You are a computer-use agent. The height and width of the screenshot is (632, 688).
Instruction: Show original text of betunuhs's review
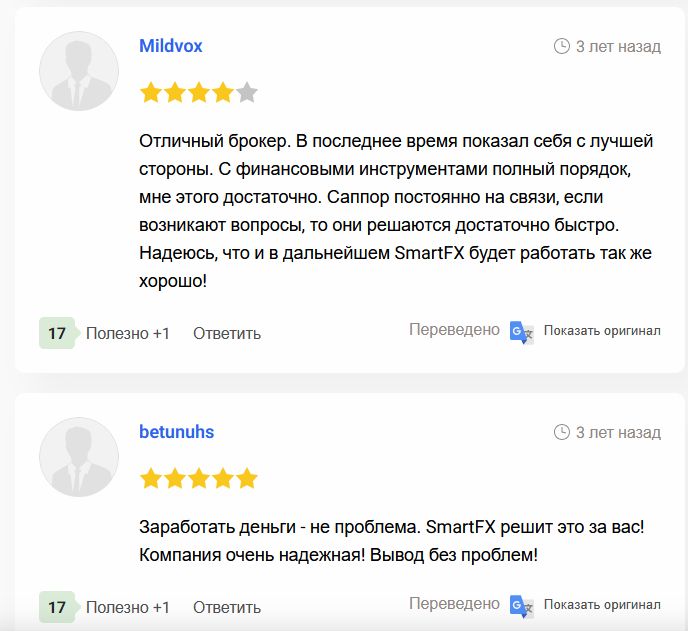point(602,605)
